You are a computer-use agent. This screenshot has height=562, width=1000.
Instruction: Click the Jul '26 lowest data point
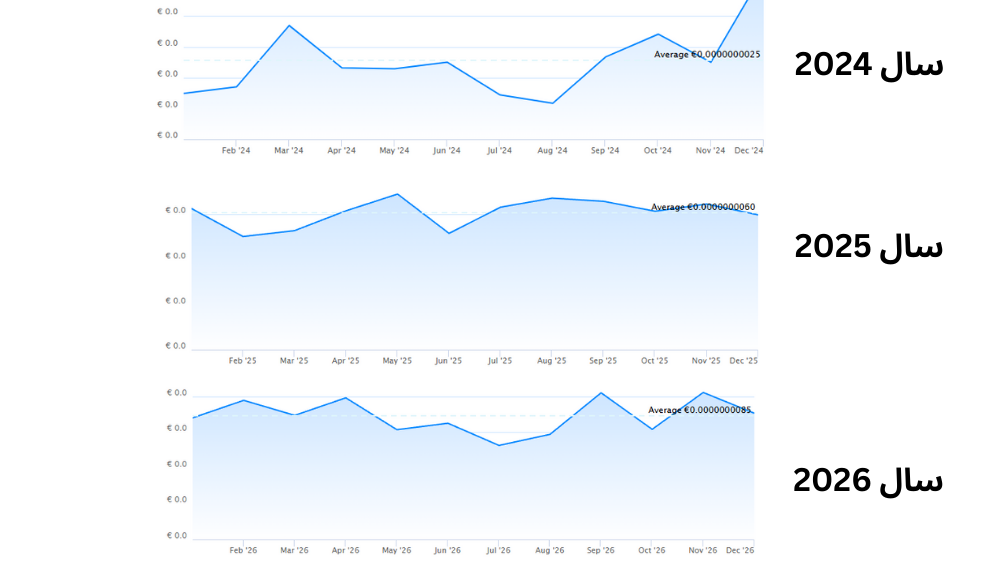coord(499,445)
